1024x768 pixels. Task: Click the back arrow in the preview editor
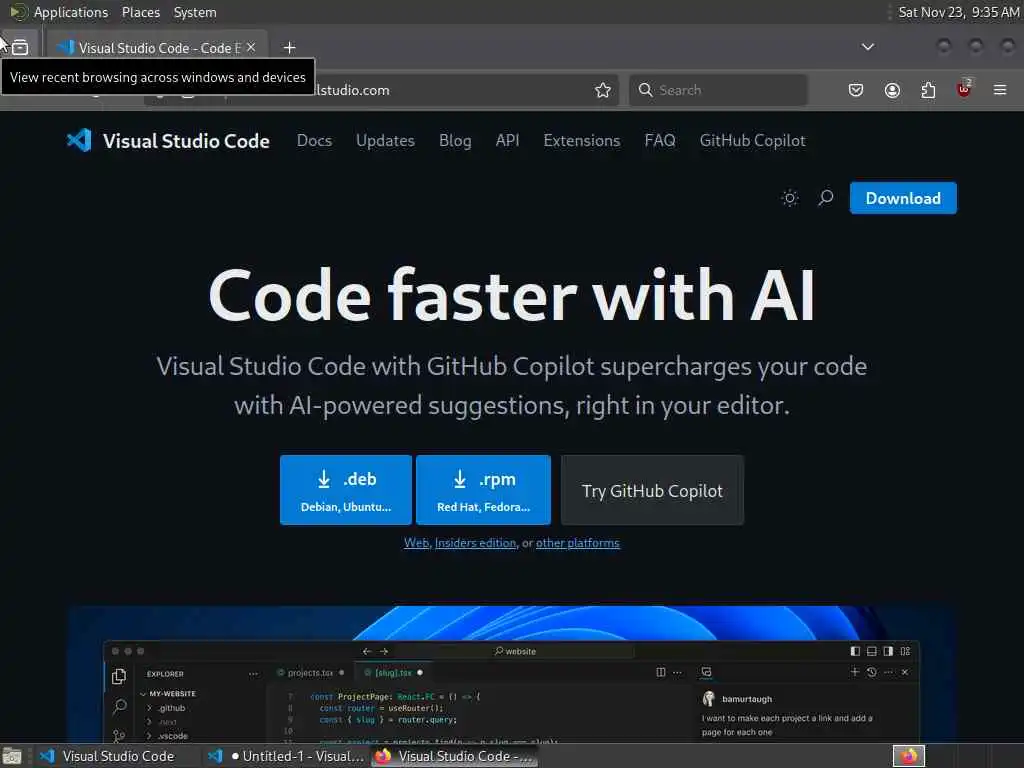367,651
